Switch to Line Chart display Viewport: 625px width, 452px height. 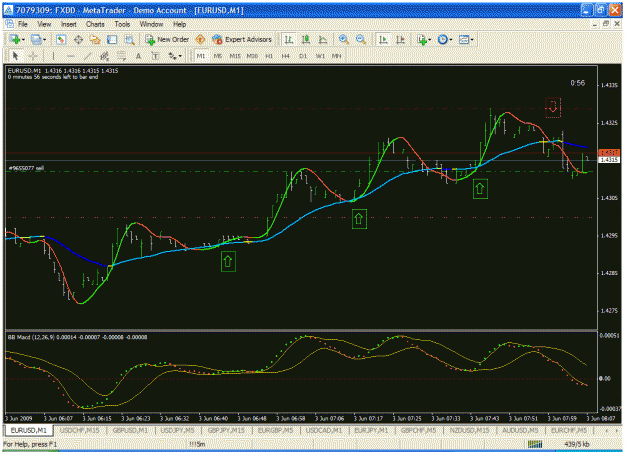tap(322, 39)
